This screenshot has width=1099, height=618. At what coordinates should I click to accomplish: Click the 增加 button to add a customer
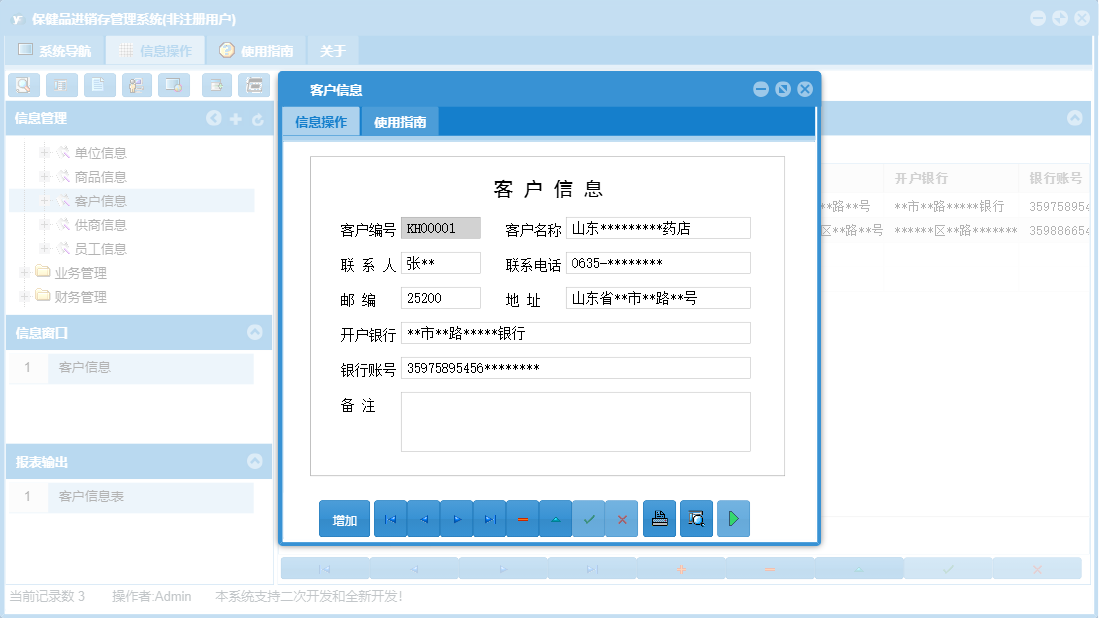[344, 519]
